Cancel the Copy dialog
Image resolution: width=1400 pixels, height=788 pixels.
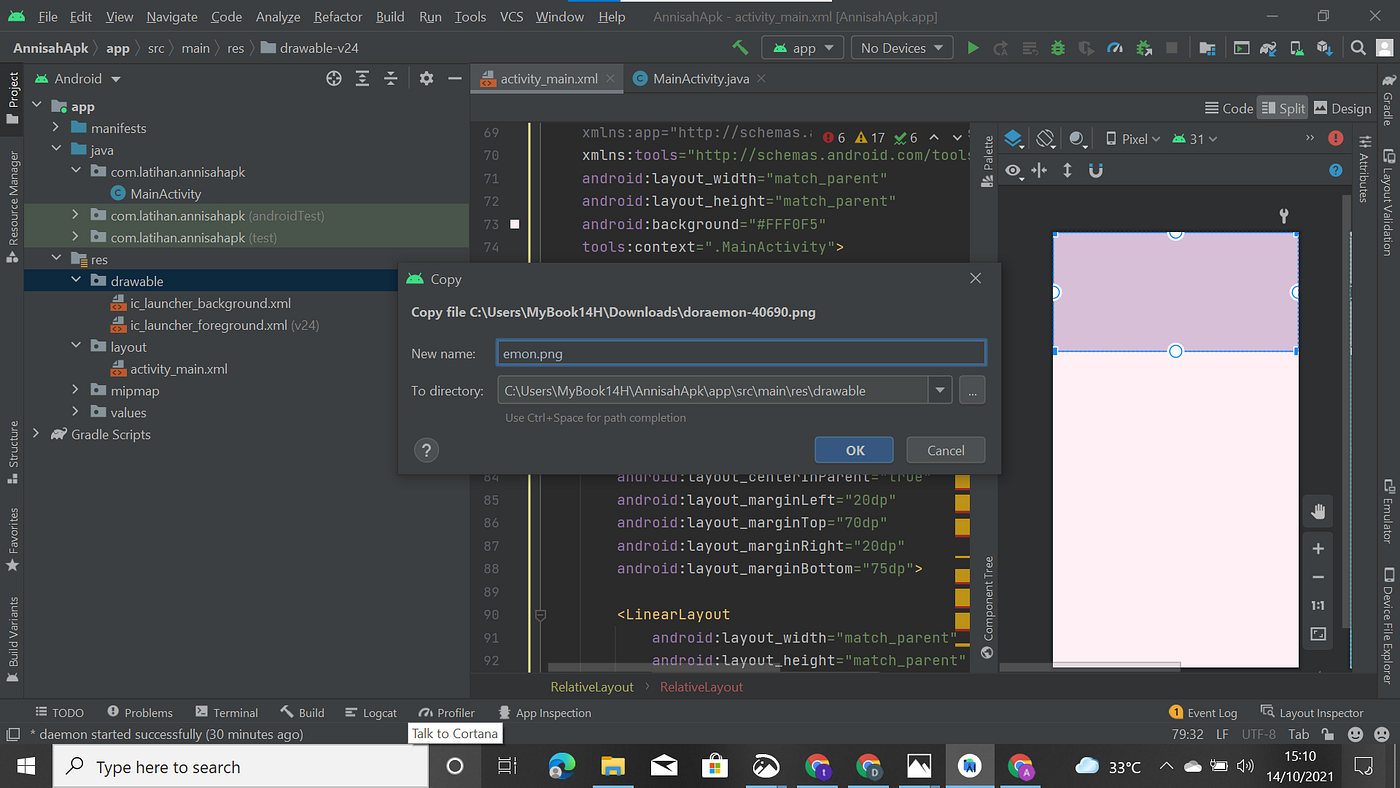click(x=945, y=449)
